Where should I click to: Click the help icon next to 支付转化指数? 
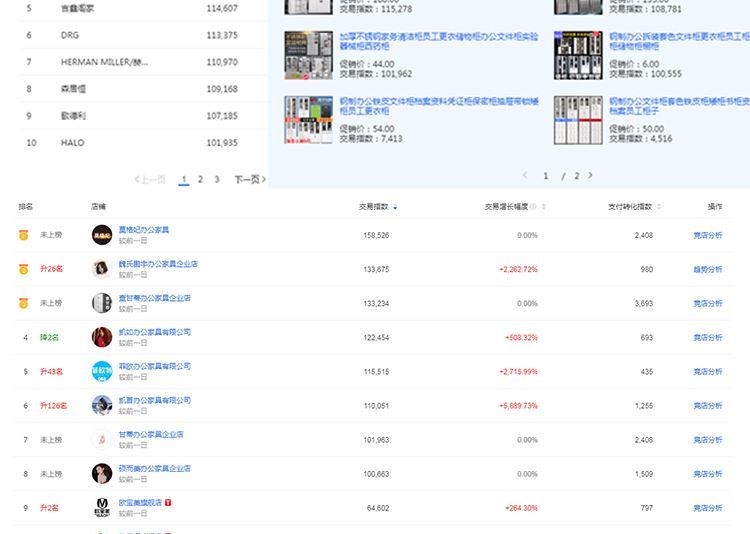pos(657,207)
